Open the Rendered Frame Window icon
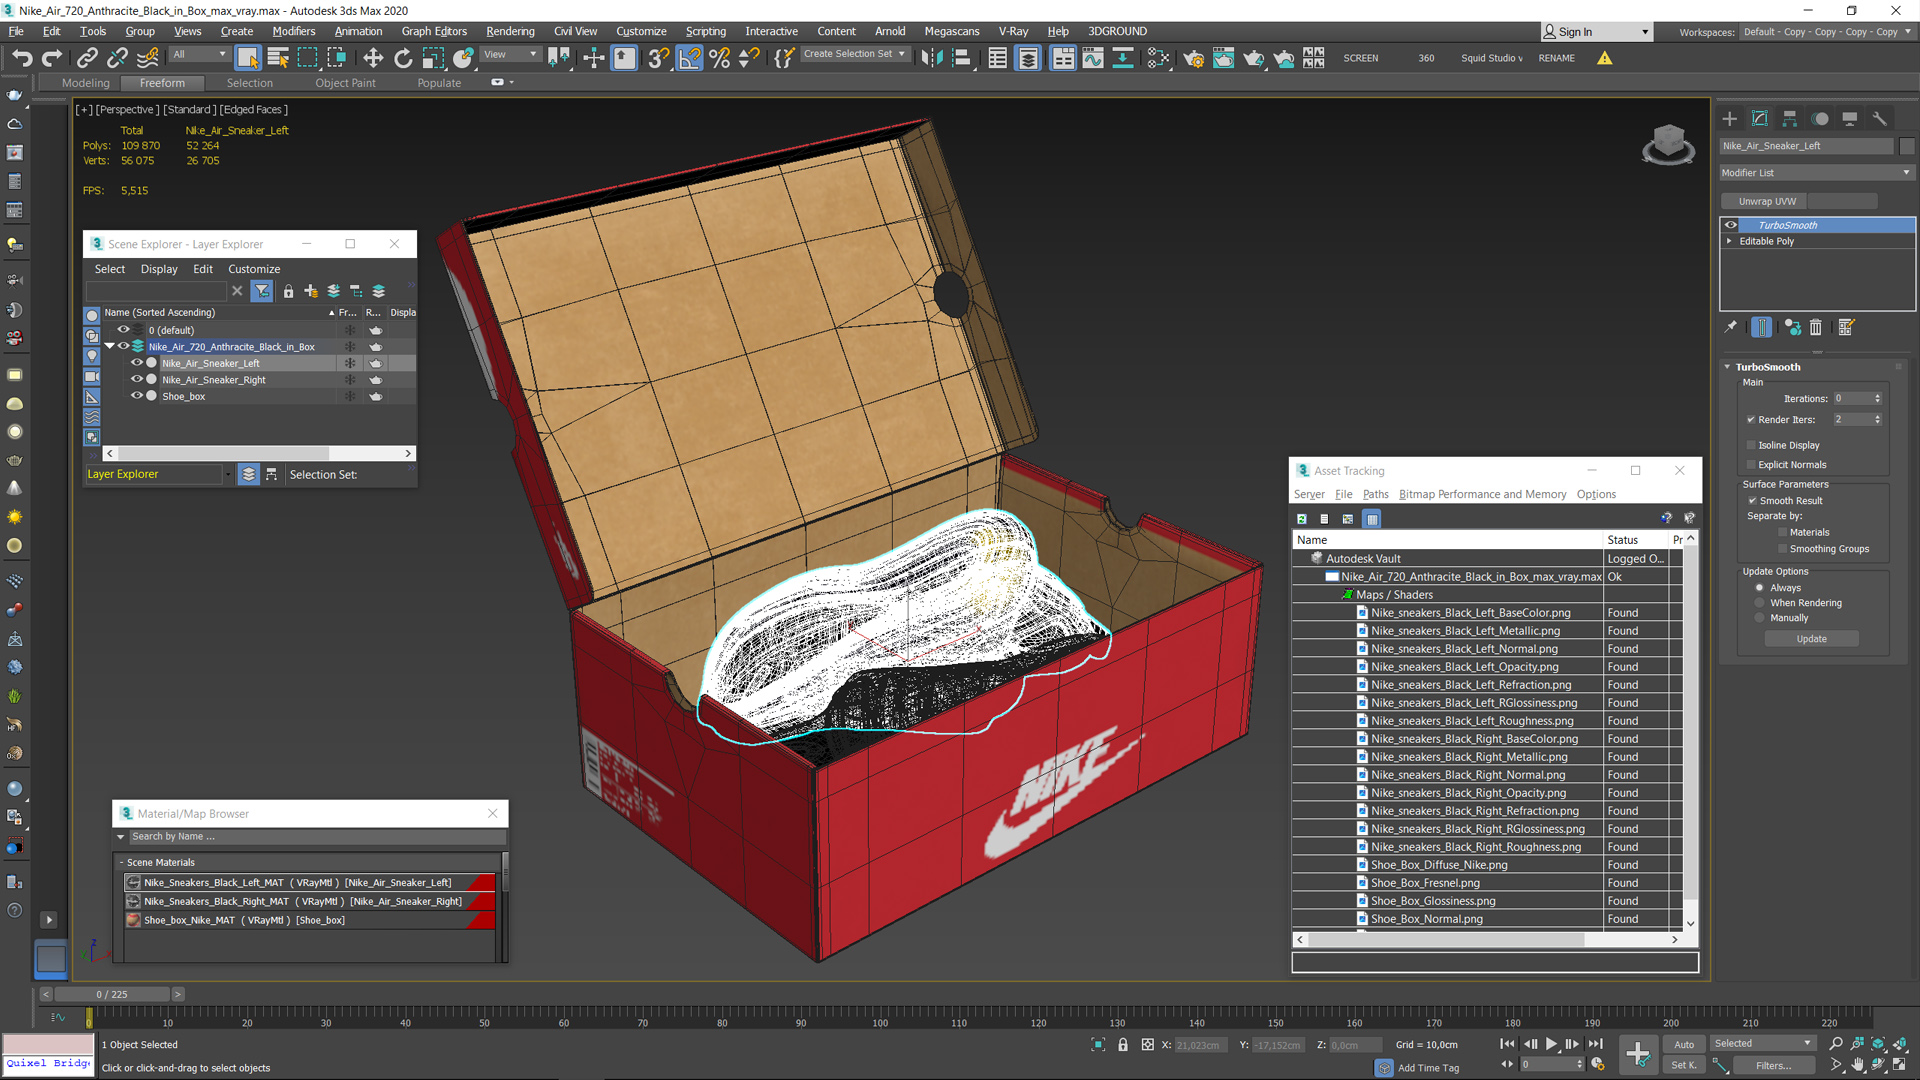This screenshot has height=1080, width=1920. pyautogui.click(x=1223, y=58)
